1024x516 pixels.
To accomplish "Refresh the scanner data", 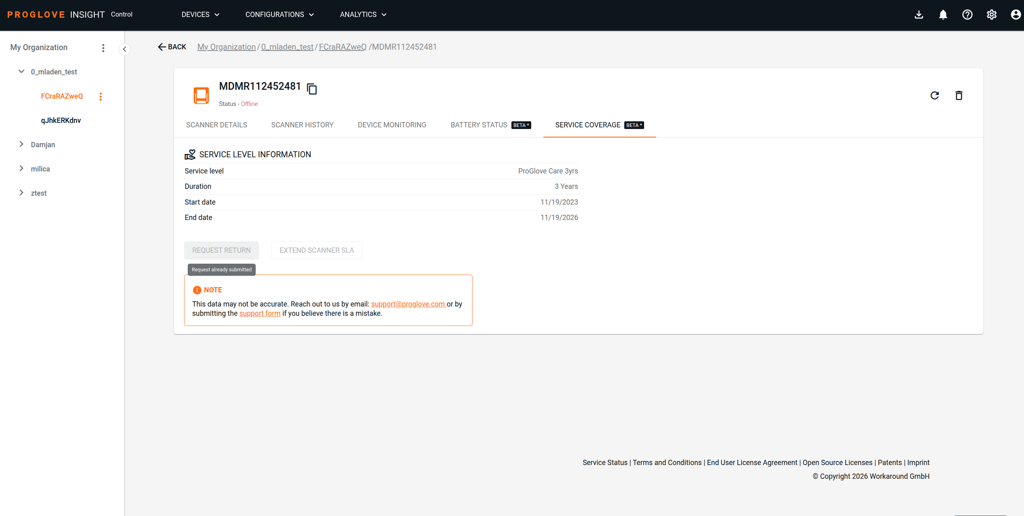I will pyautogui.click(x=935, y=95).
